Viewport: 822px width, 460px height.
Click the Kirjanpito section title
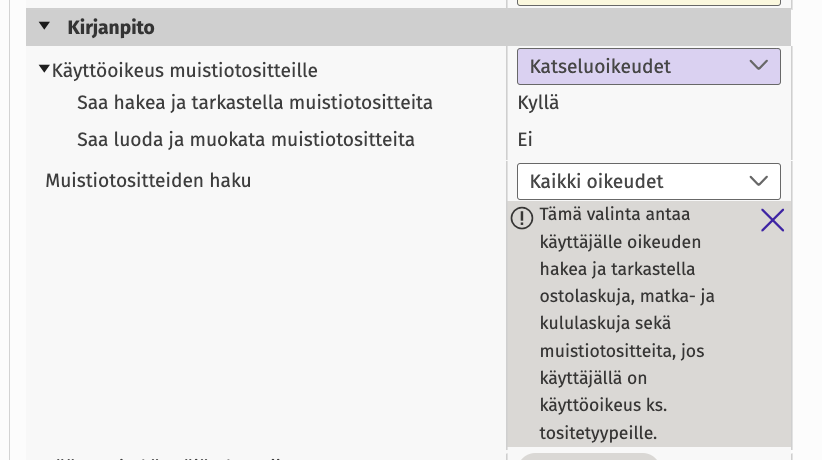click(111, 27)
